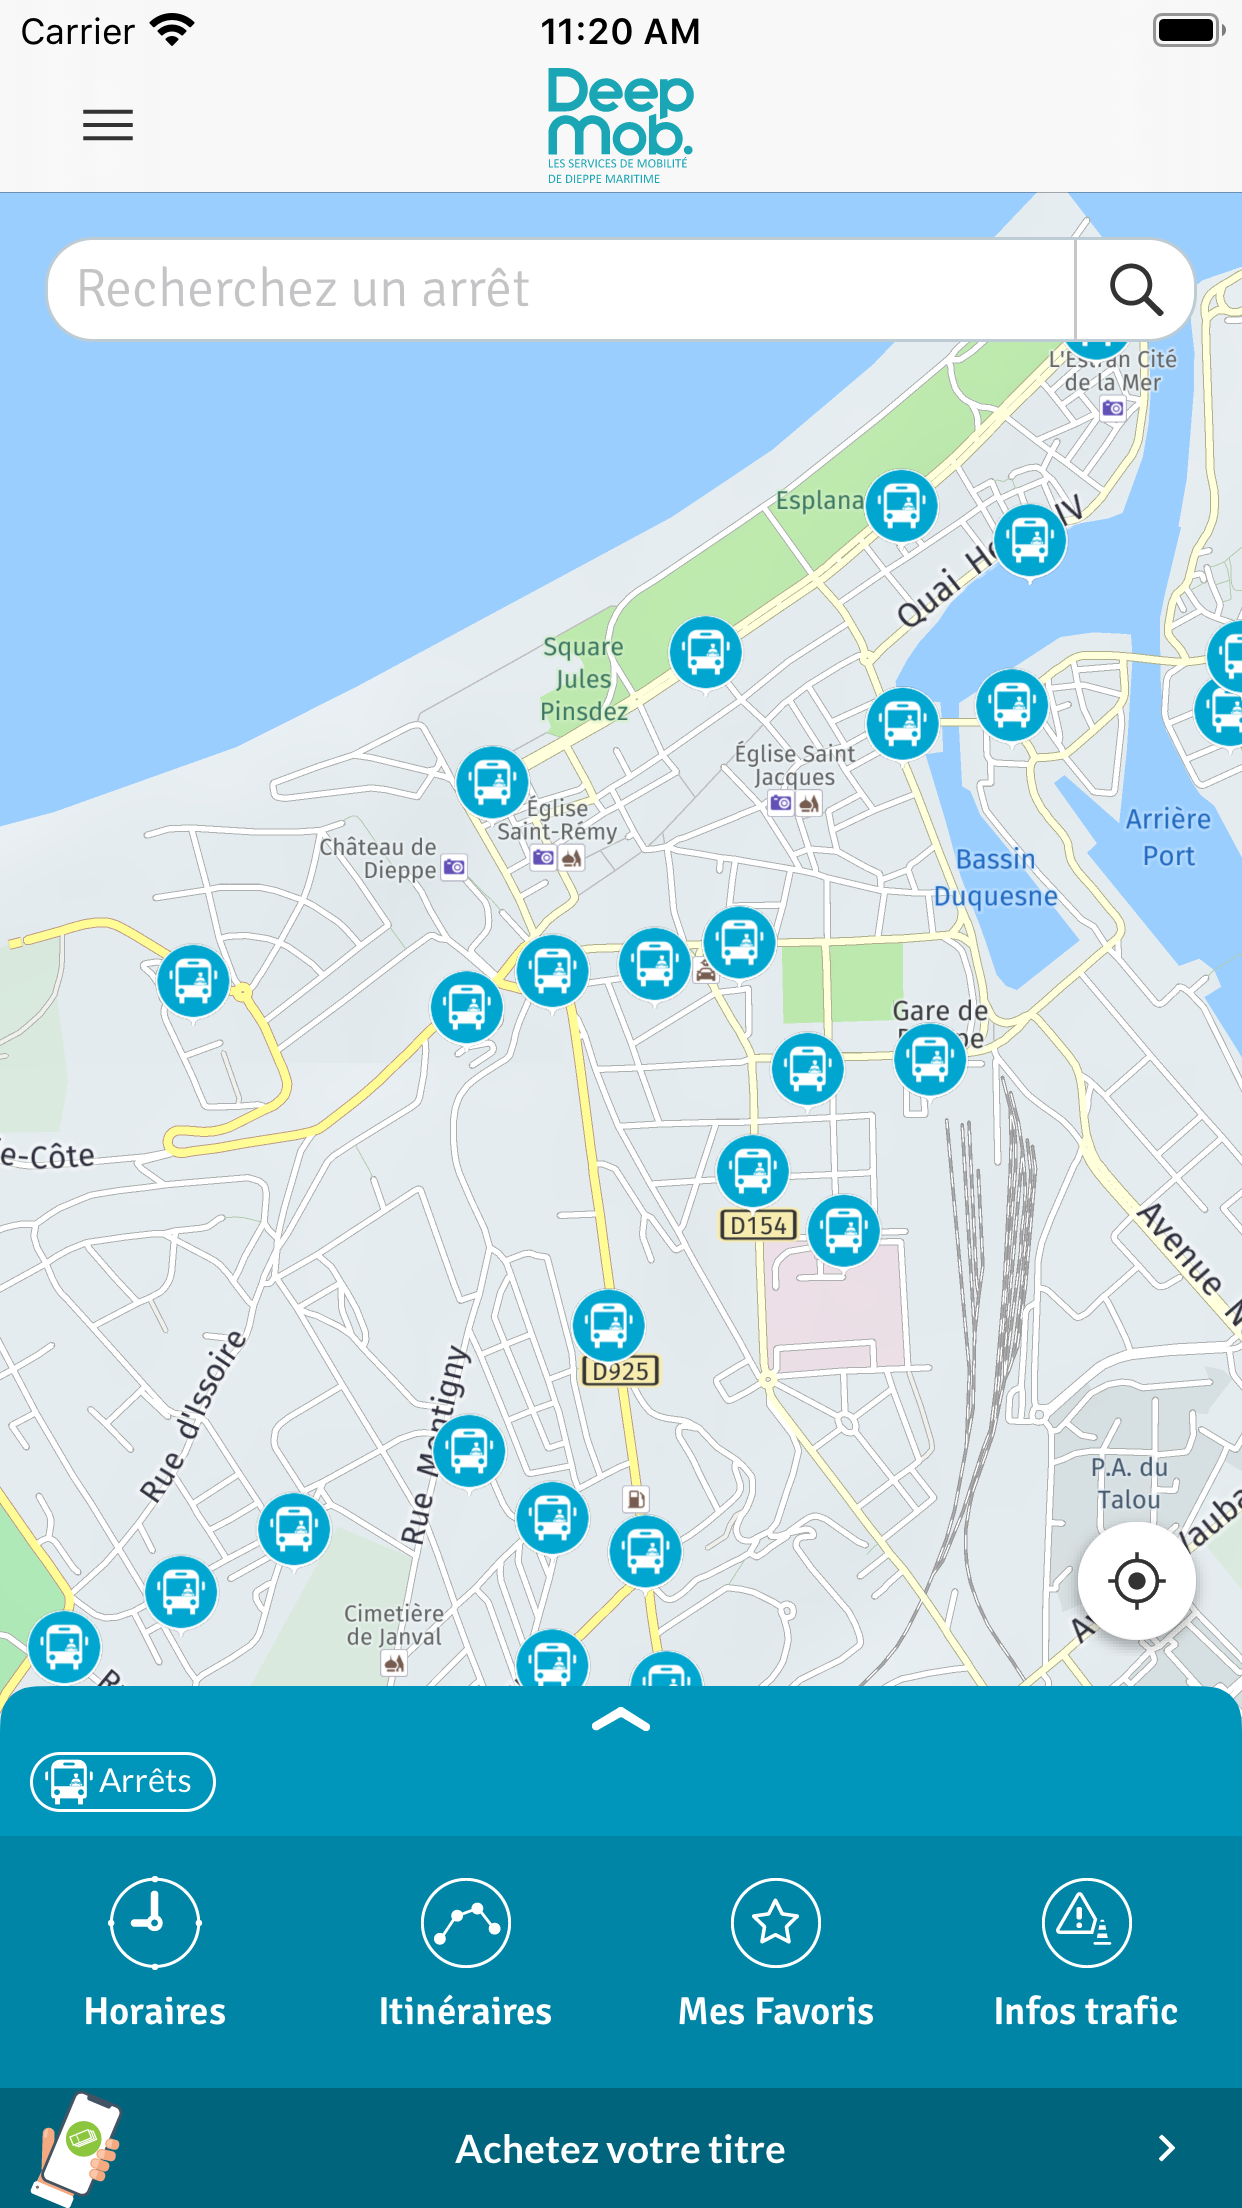
Task: Select bus stop near Gare de Dieppe
Action: pos(930,1060)
